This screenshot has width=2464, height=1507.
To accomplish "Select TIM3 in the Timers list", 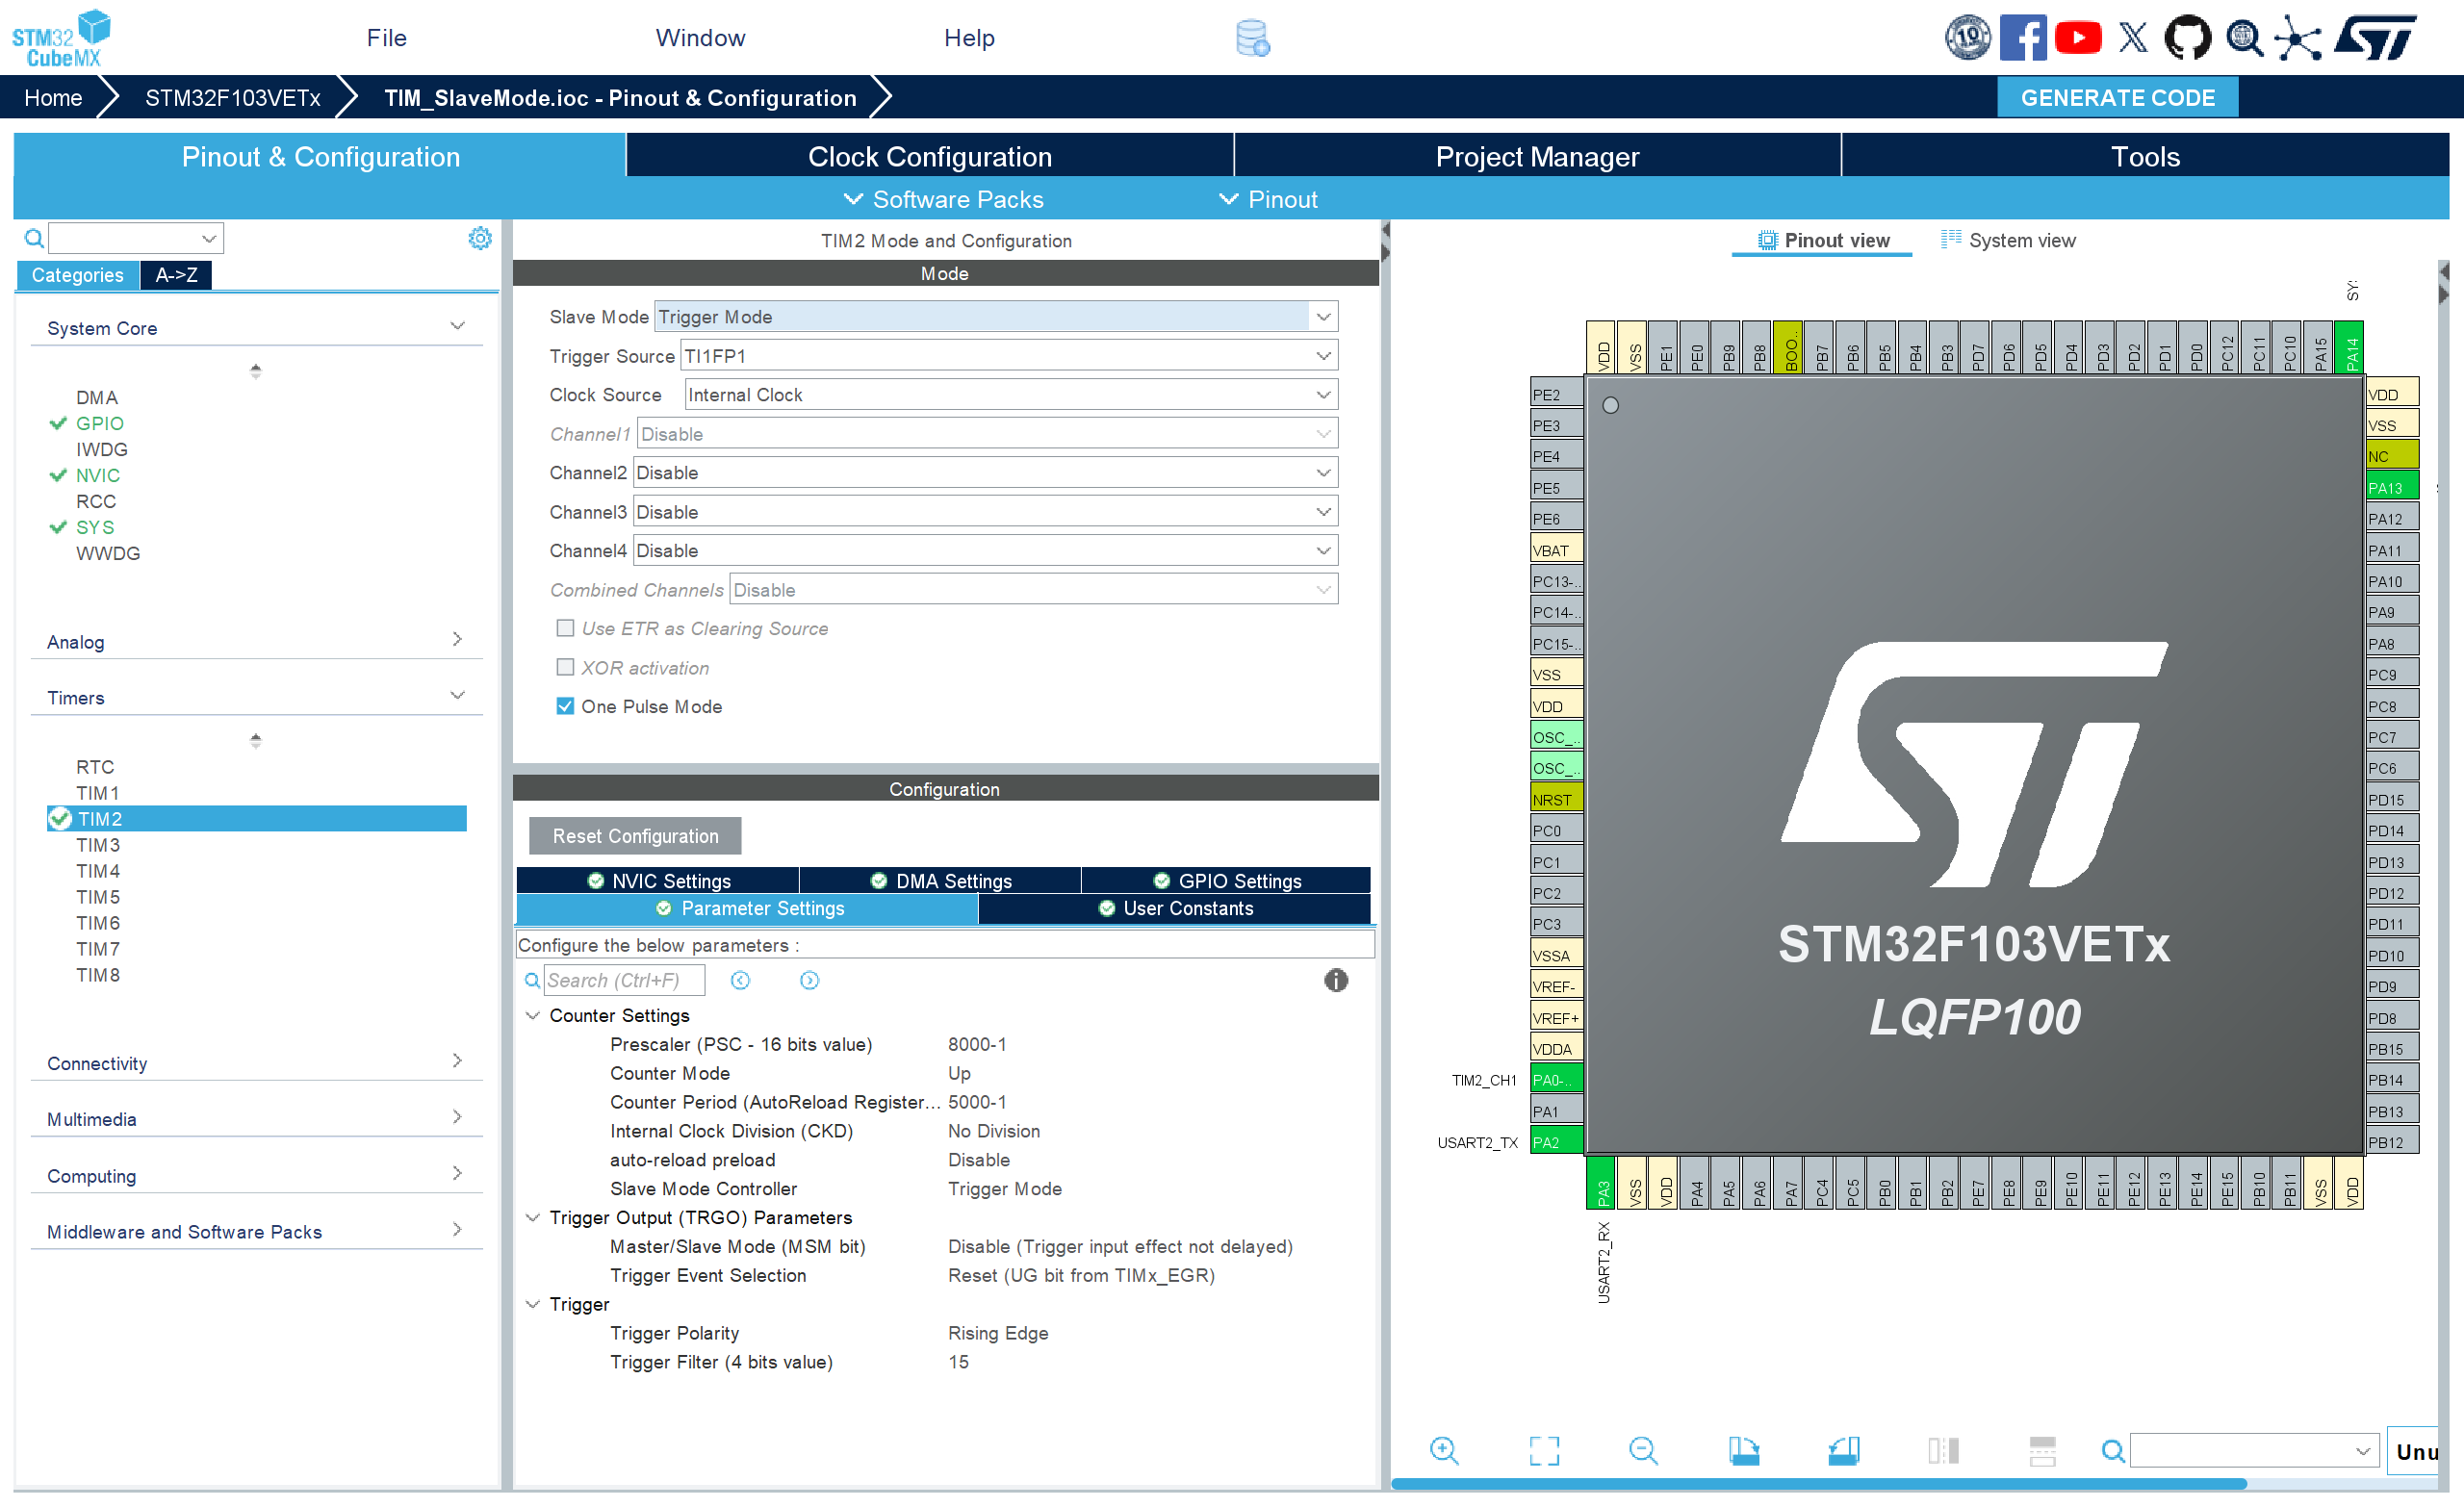I will pos(98,845).
